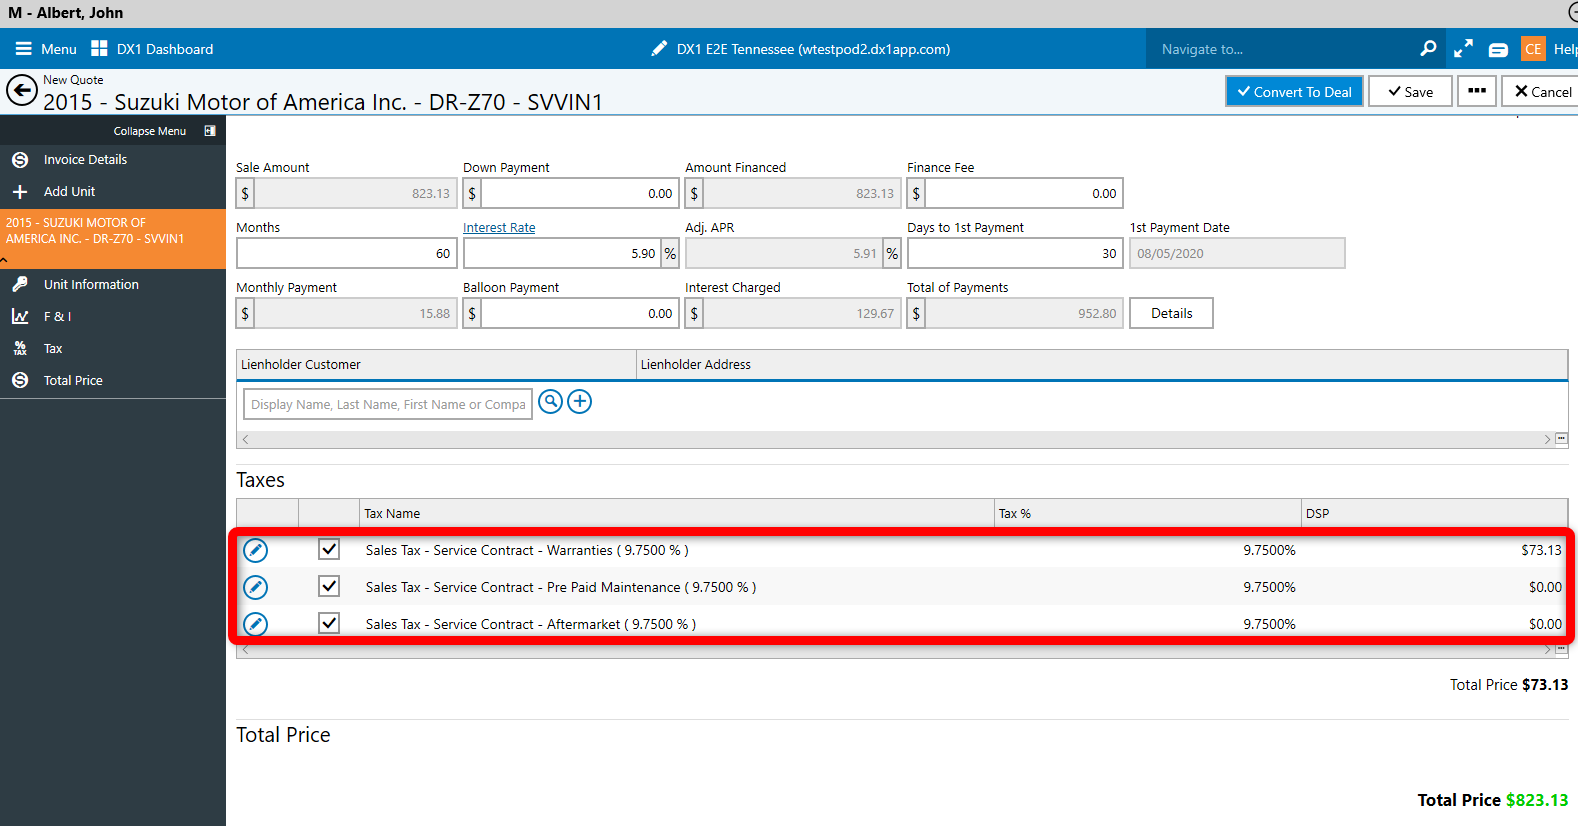Click the Collapse Menu panel icon
This screenshot has height=826, width=1578.
point(210,131)
